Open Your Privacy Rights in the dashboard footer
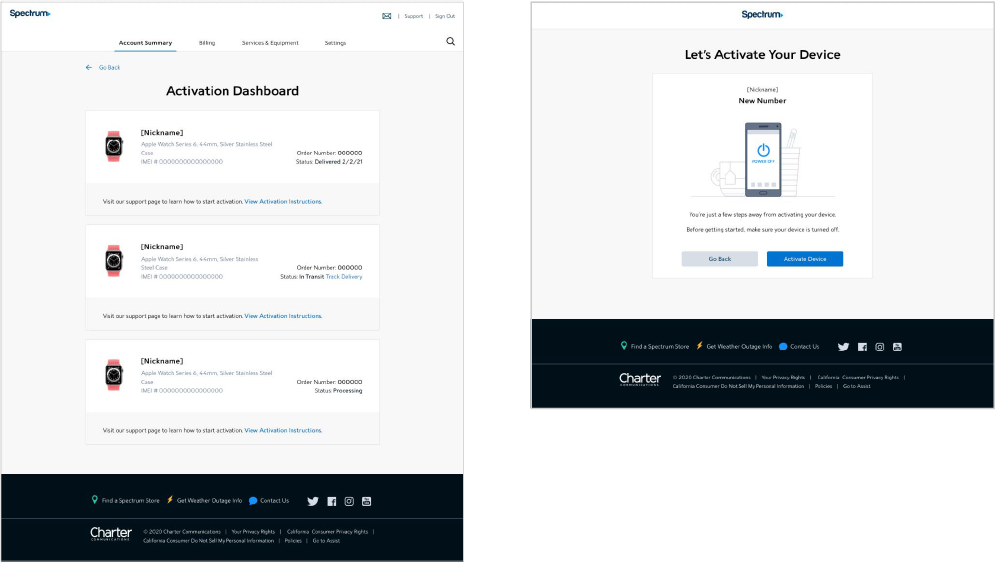 [x=253, y=532]
